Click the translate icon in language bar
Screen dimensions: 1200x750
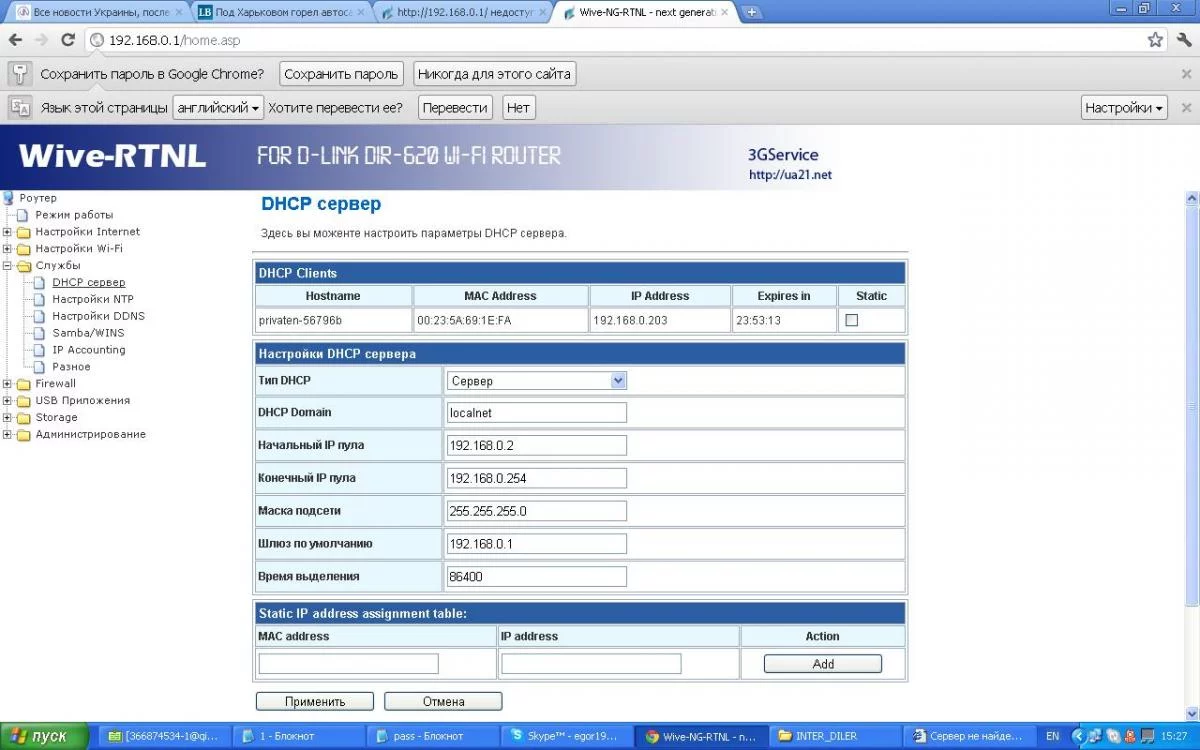click(x=19, y=107)
